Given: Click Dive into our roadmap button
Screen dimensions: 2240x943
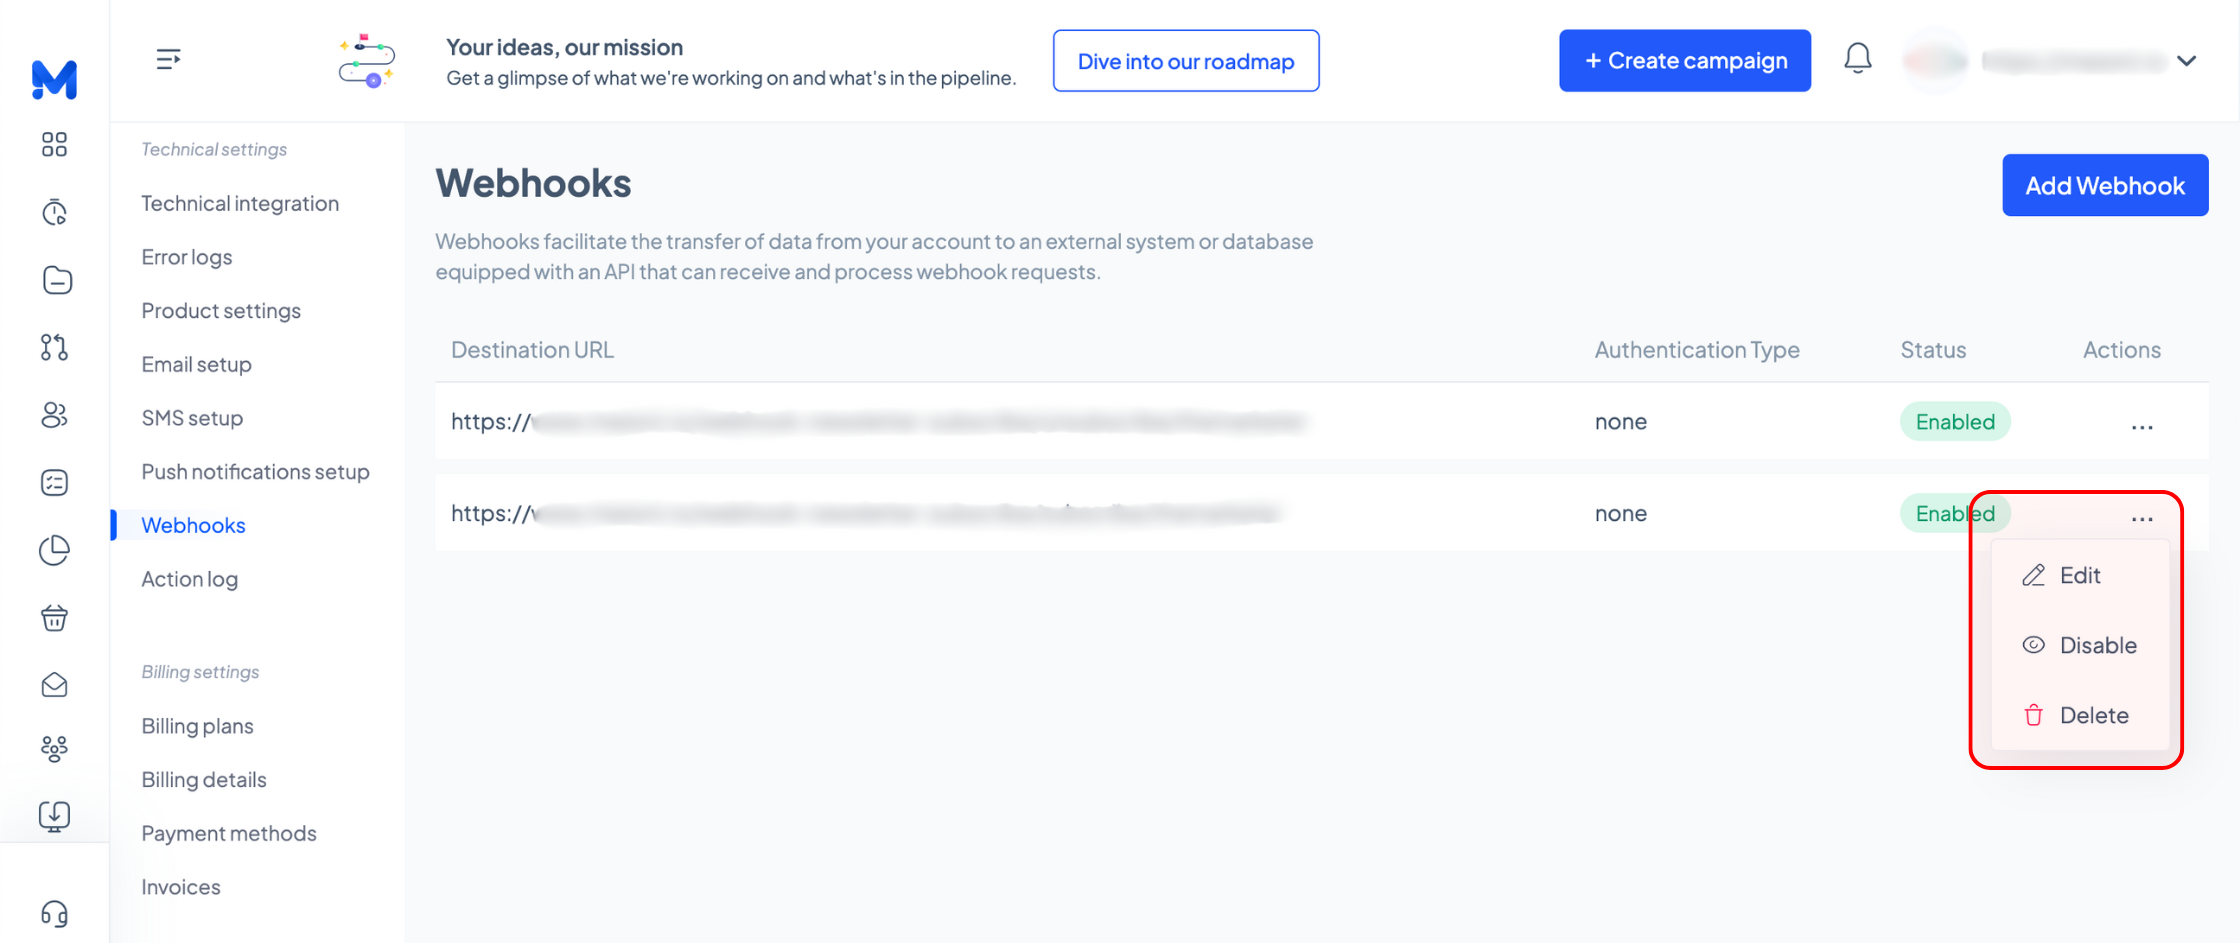Looking at the screenshot, I should (x=1186, y=61).
